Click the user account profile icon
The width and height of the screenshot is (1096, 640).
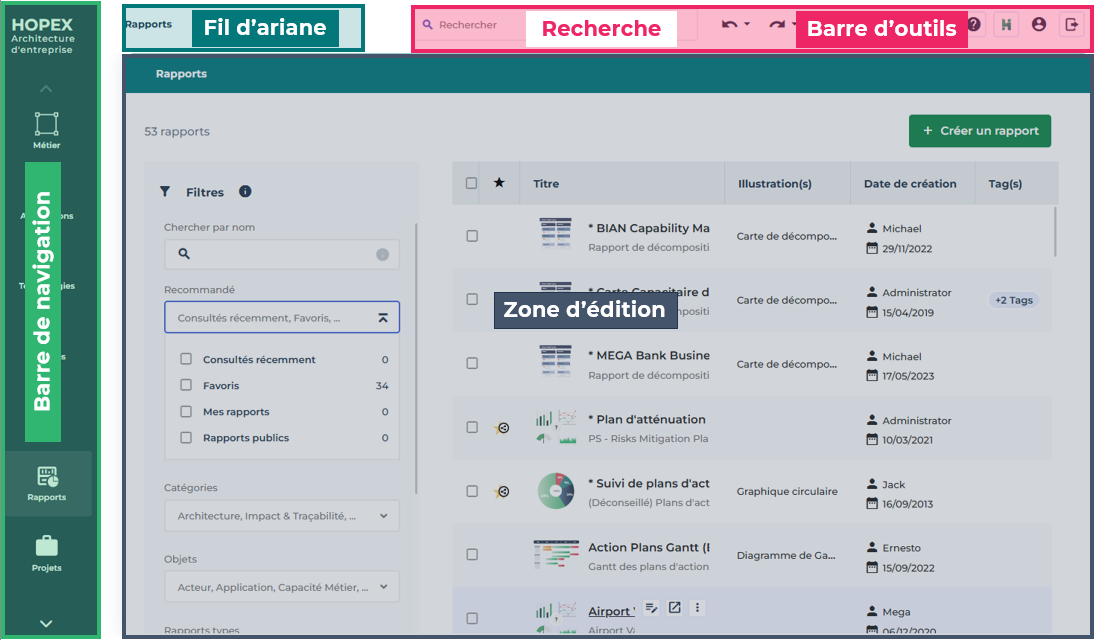(x=1039, y=25)
